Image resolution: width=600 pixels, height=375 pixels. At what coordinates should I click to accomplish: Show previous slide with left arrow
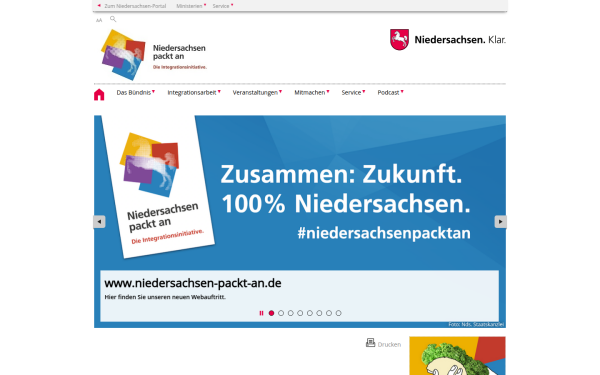pyautogui.click(x=99, y=222)
